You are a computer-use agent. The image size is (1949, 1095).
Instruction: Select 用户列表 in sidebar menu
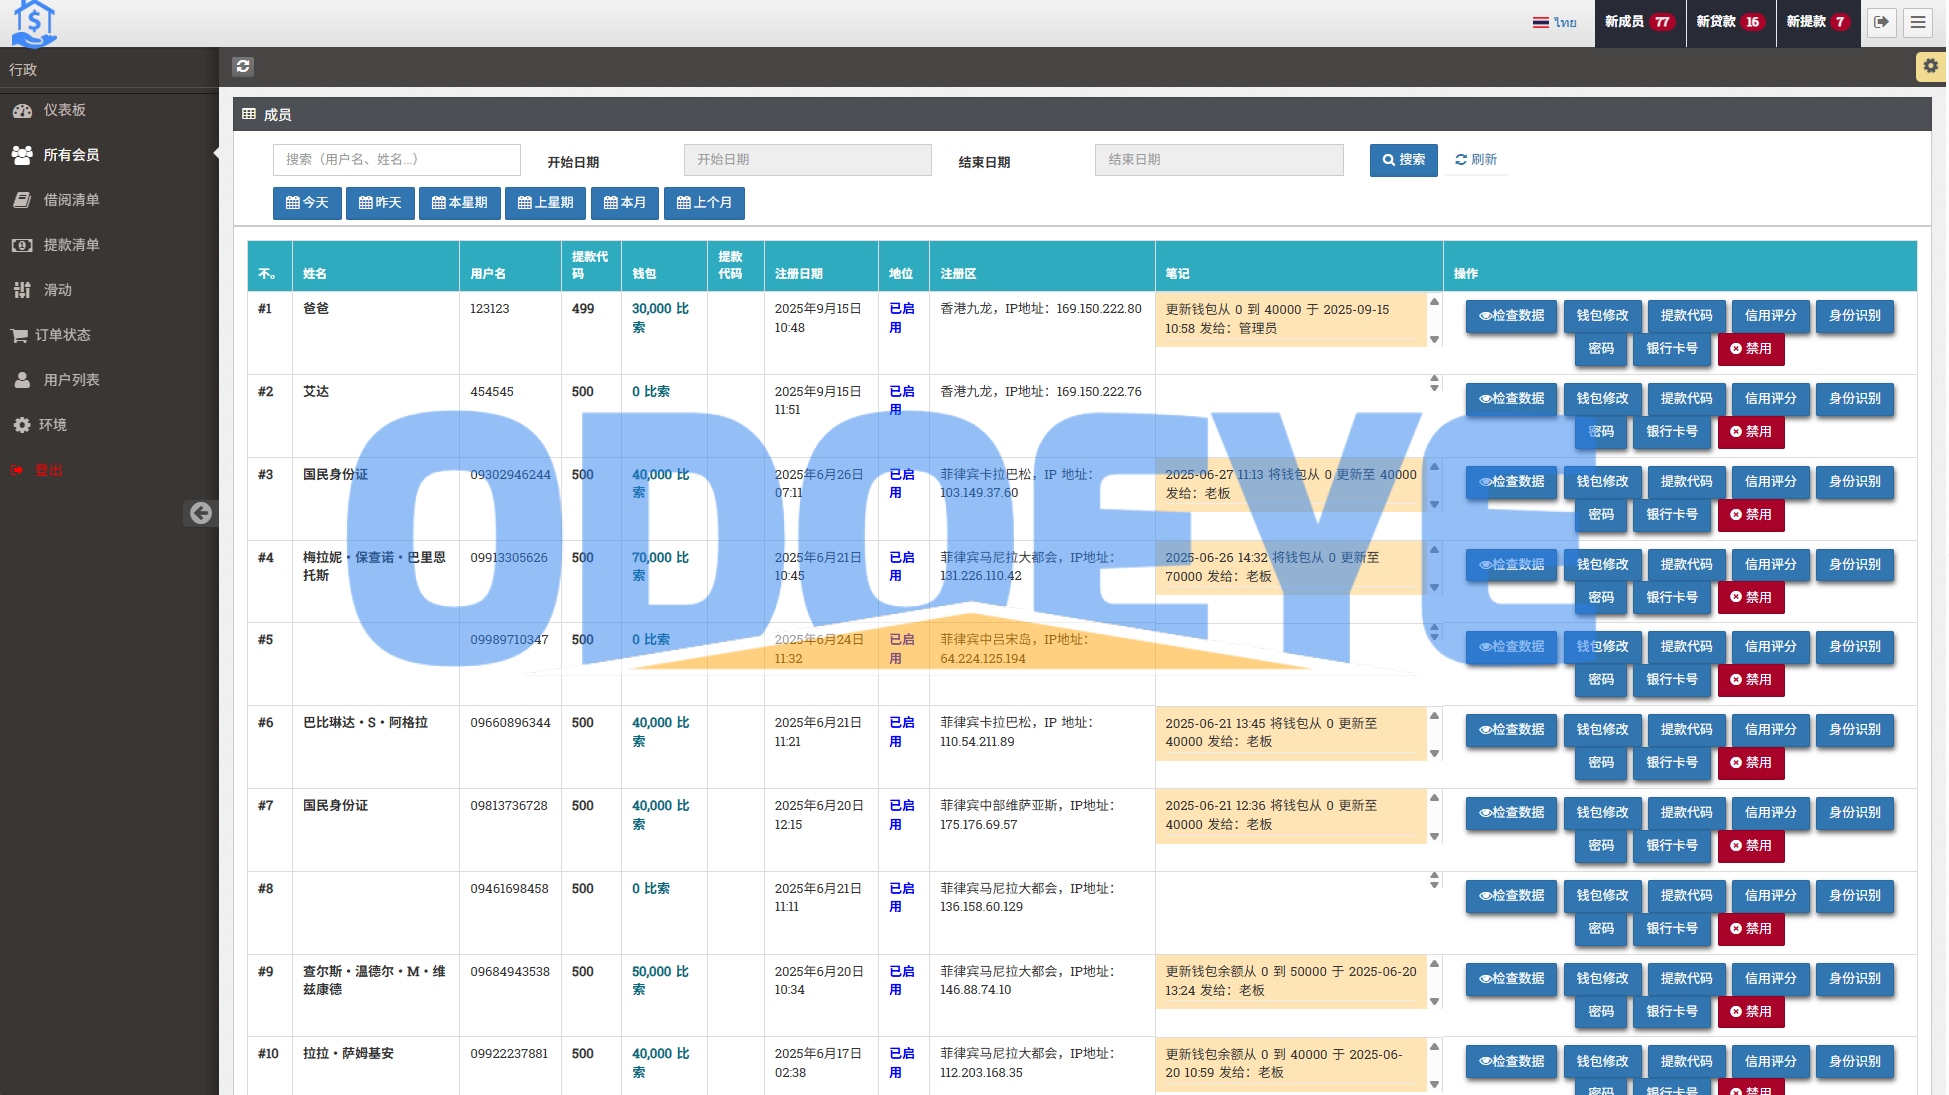[70, 380]
